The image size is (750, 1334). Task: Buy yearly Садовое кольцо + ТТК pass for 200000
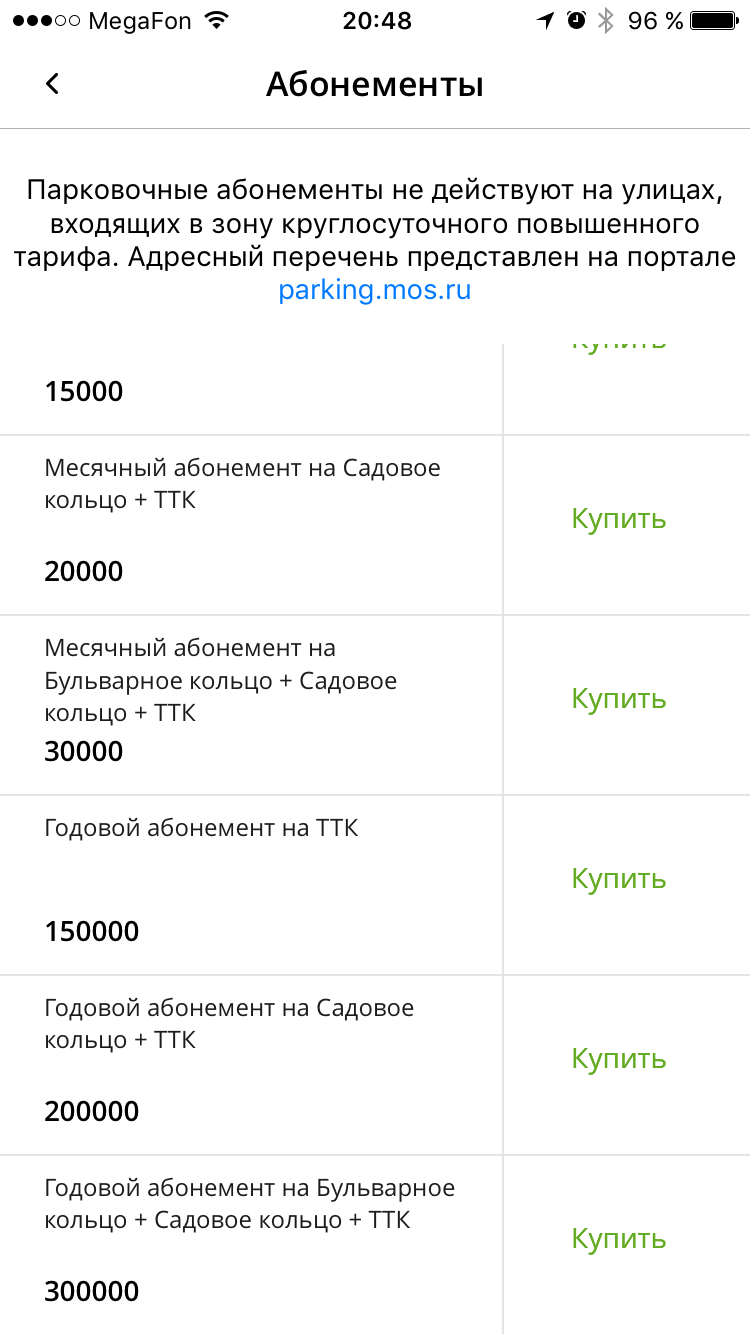(x=619, y=1059)
